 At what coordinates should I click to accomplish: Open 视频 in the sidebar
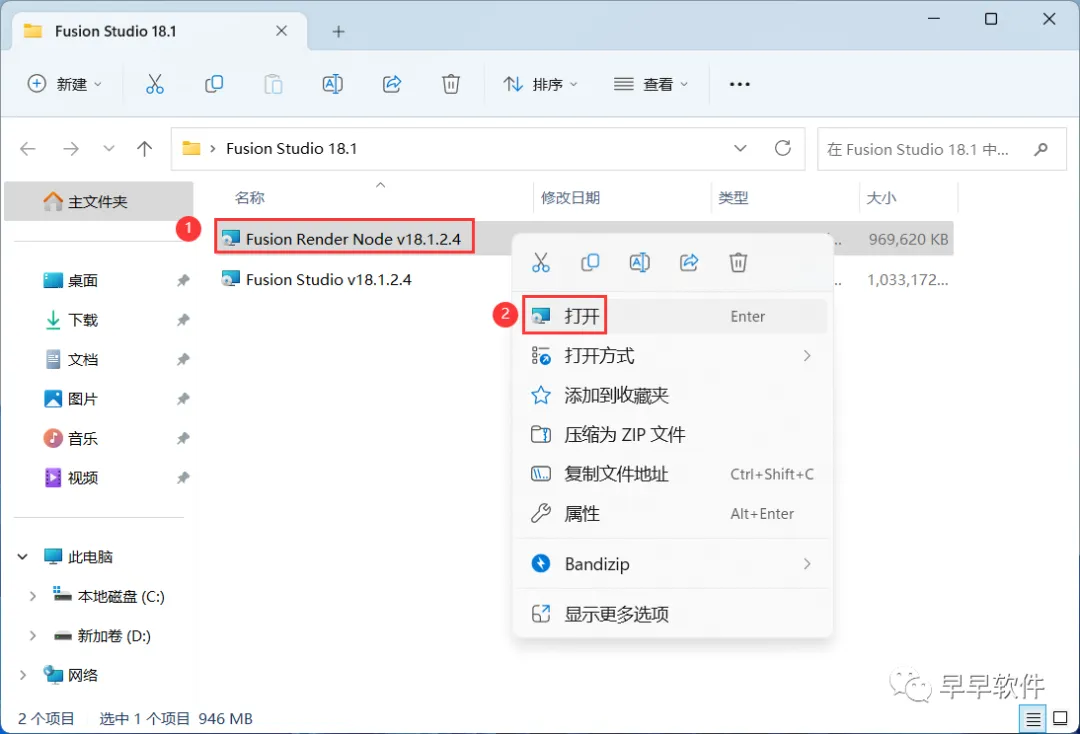(x=83, y=478)
